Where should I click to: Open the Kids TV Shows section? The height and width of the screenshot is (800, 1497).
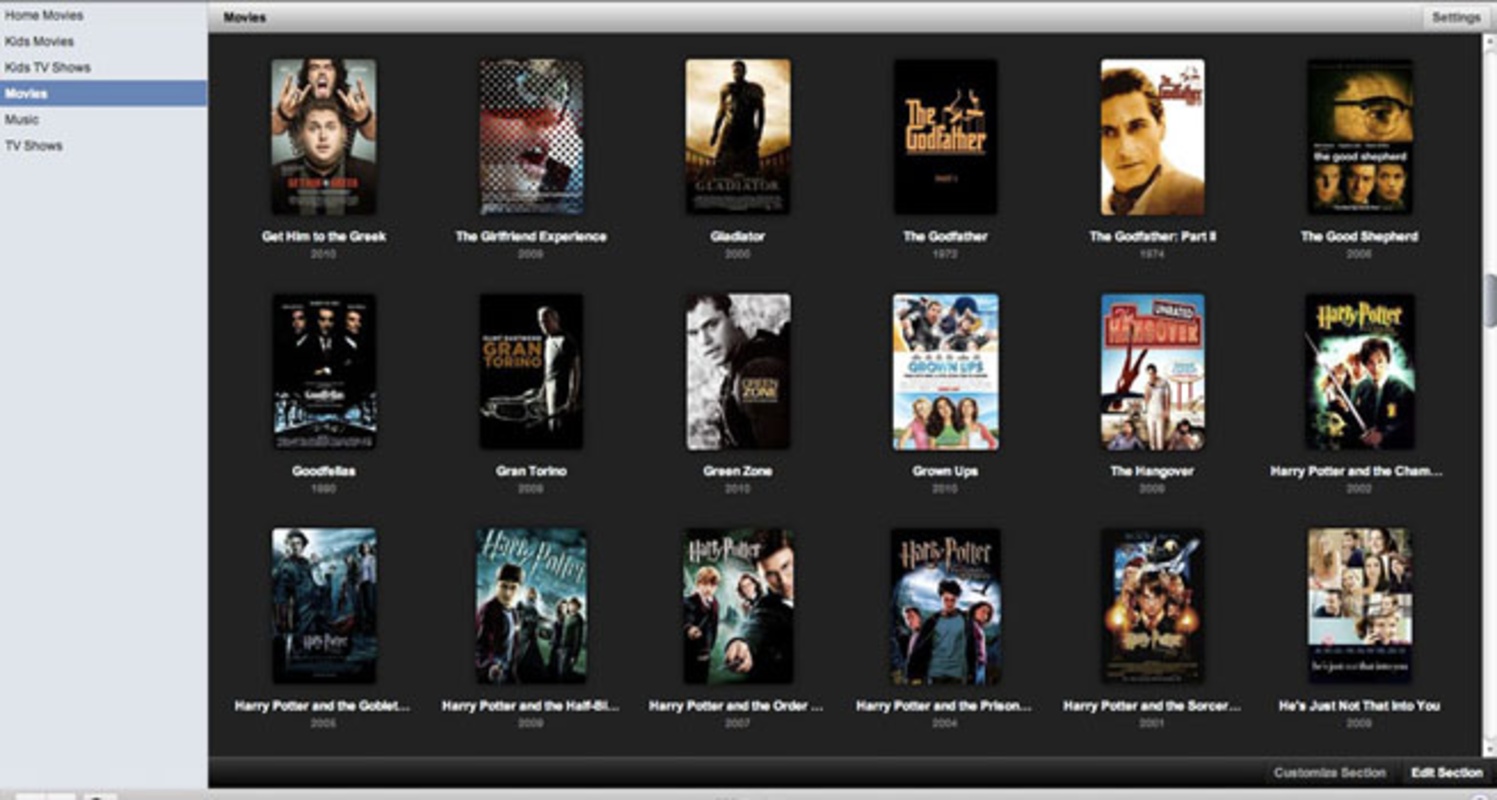47,68
